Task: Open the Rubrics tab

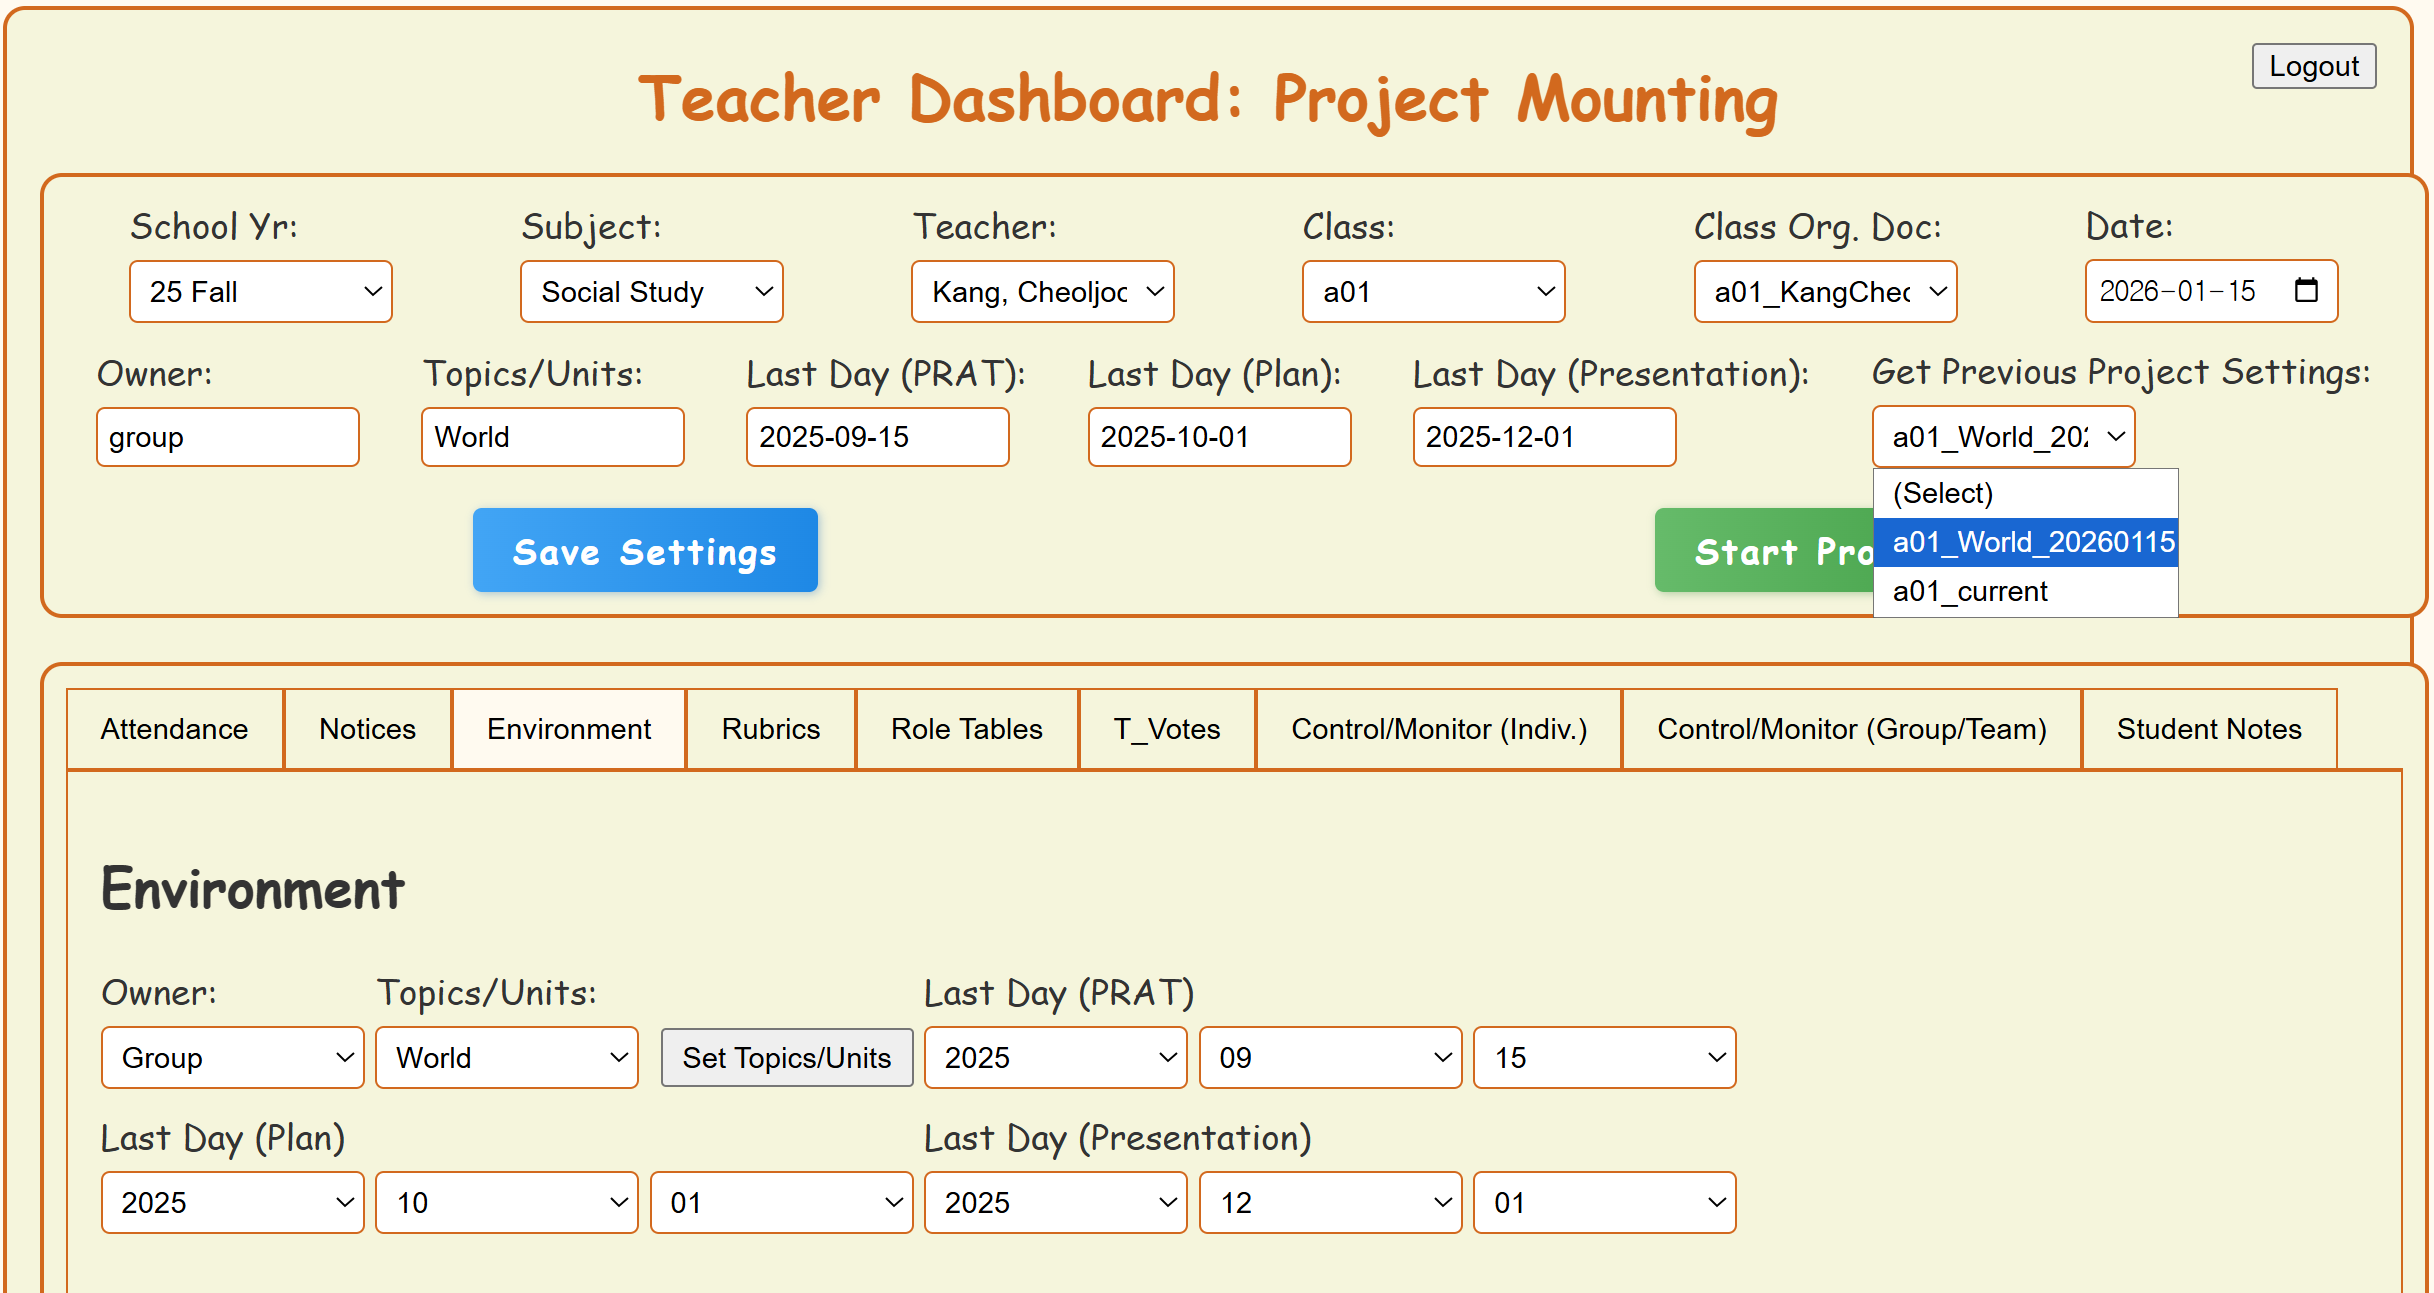Action: 770,729
